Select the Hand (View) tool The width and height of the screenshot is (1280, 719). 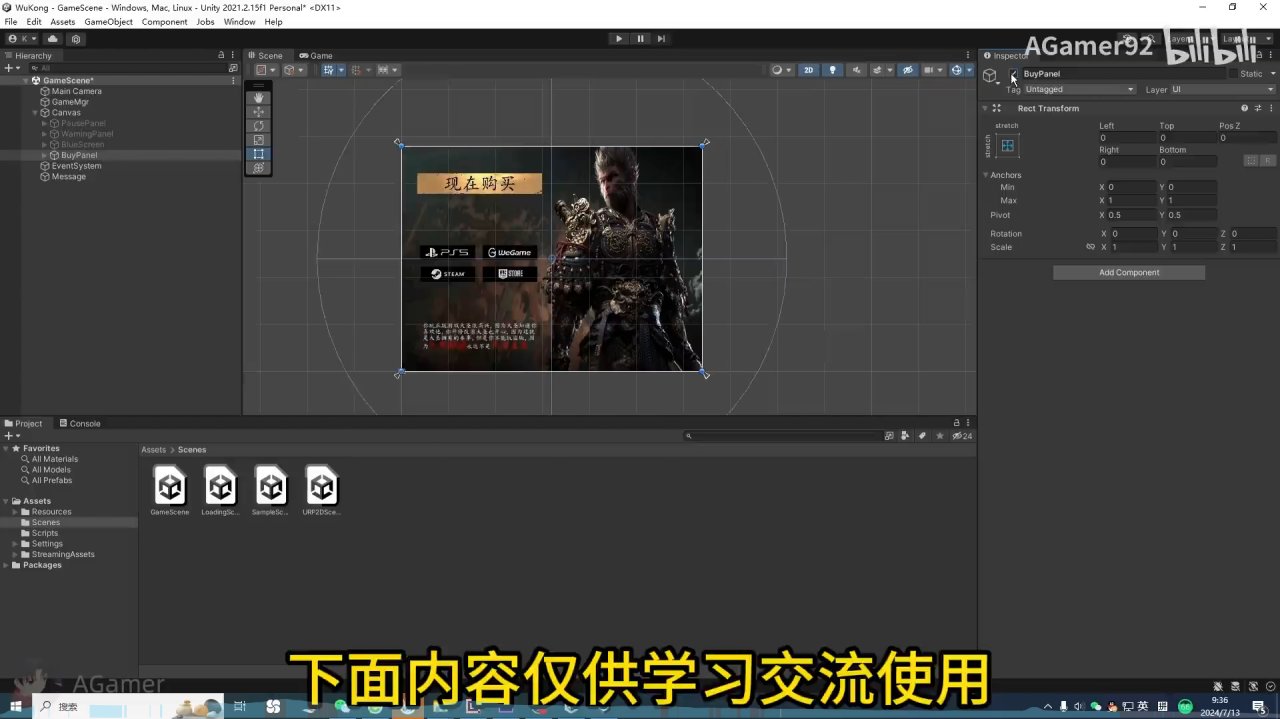point(259,98)
